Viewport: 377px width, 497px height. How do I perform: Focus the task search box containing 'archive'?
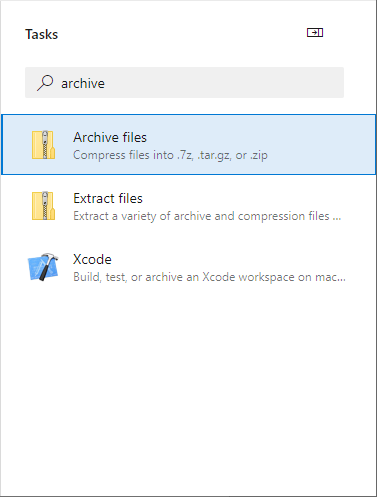pos(184,83)
